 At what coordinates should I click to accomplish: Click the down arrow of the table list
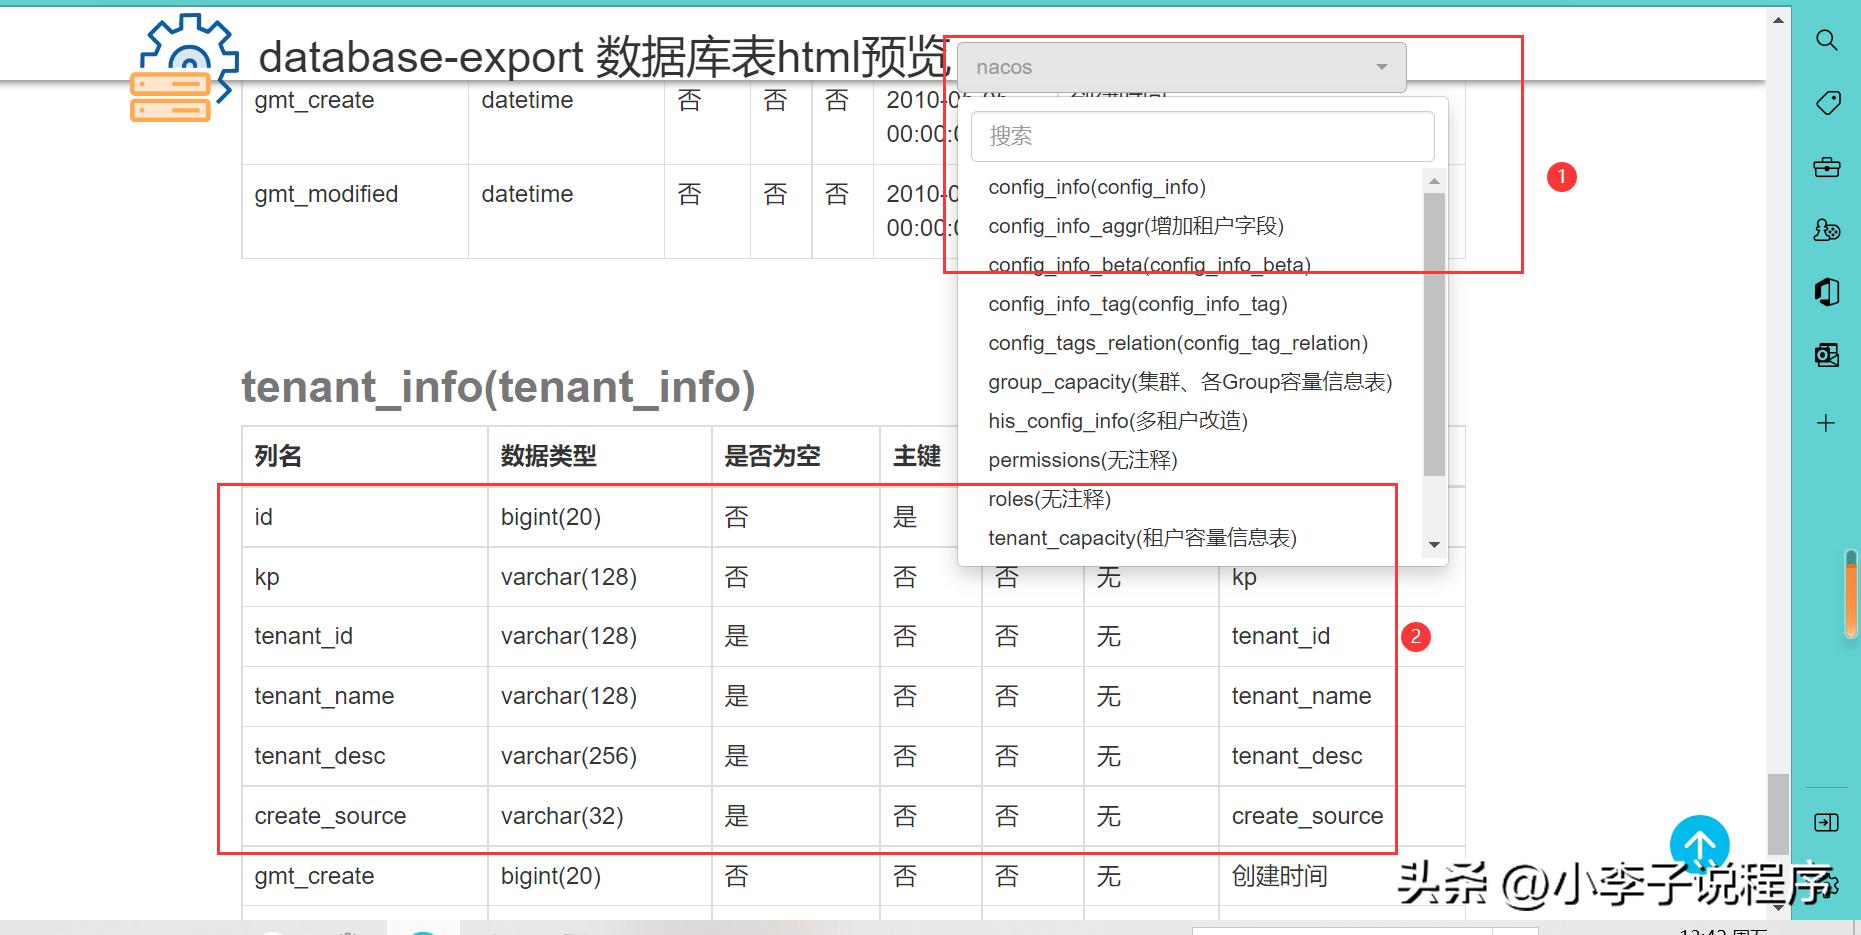tap(1434, 545)
